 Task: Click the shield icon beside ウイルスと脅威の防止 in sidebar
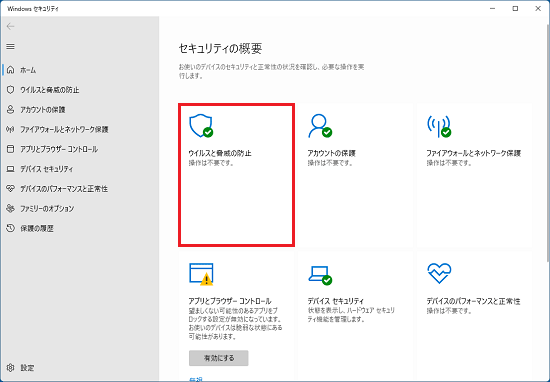point(11,90)
